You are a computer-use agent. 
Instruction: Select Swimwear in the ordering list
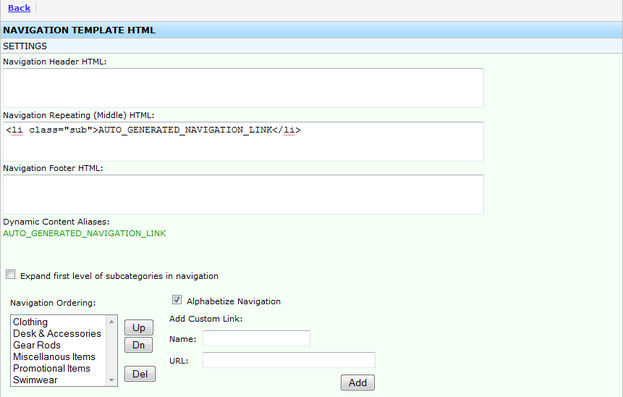tap(35, 380)
